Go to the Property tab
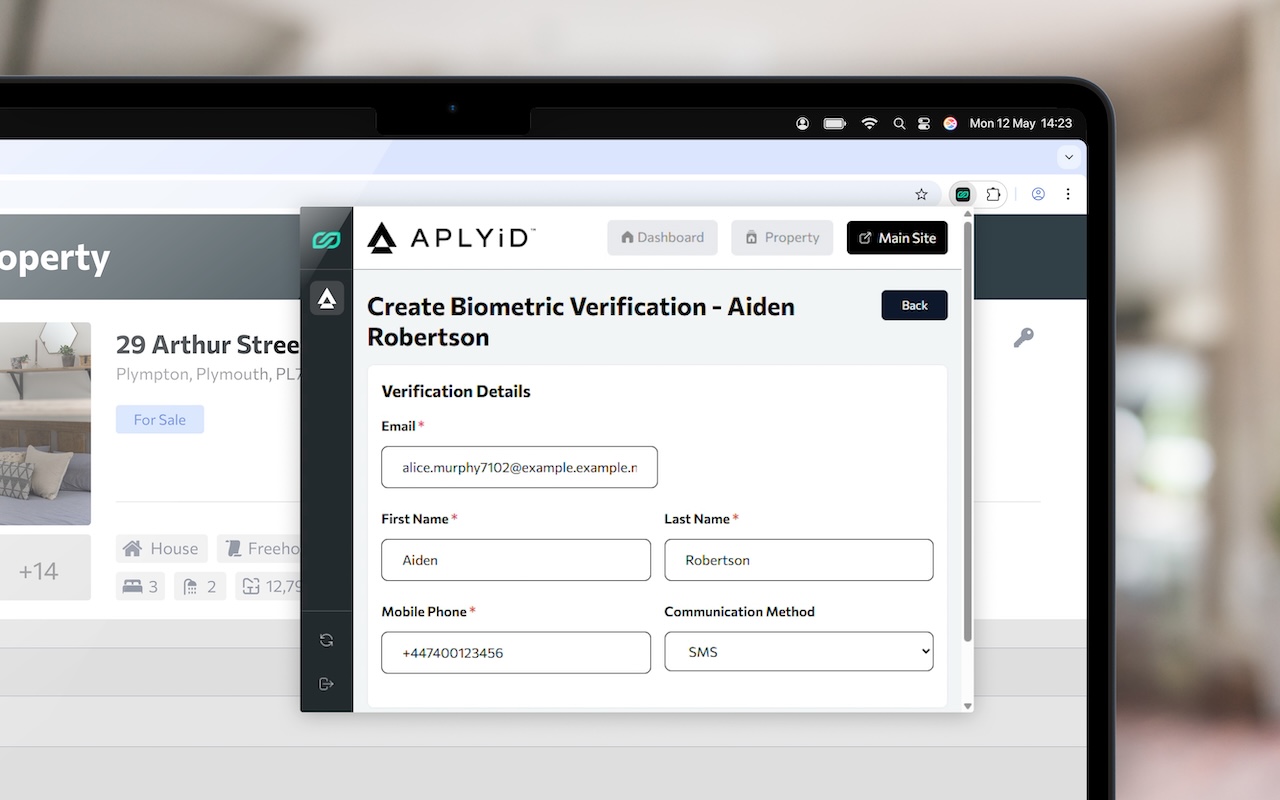The height and width of the screenshot is (800, 1280). pyautogui.click(x=782, y=238)
